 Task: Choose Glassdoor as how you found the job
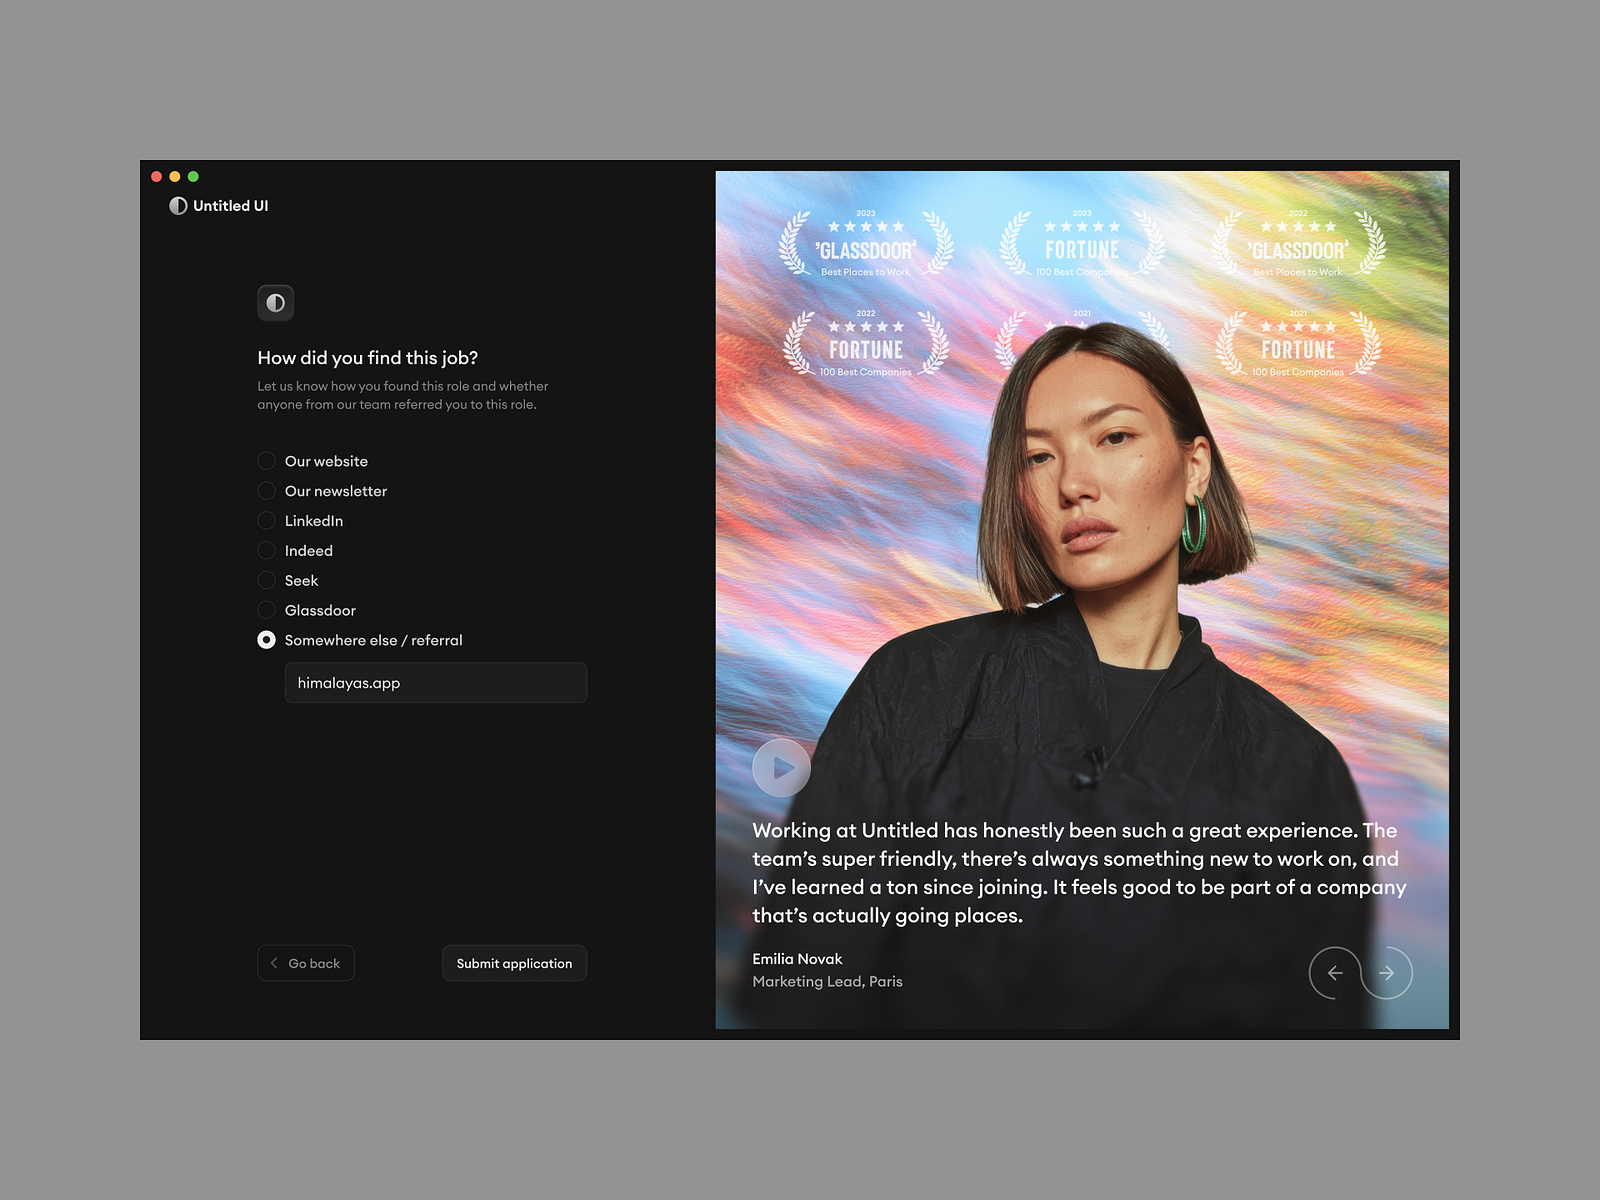[266, 609]
